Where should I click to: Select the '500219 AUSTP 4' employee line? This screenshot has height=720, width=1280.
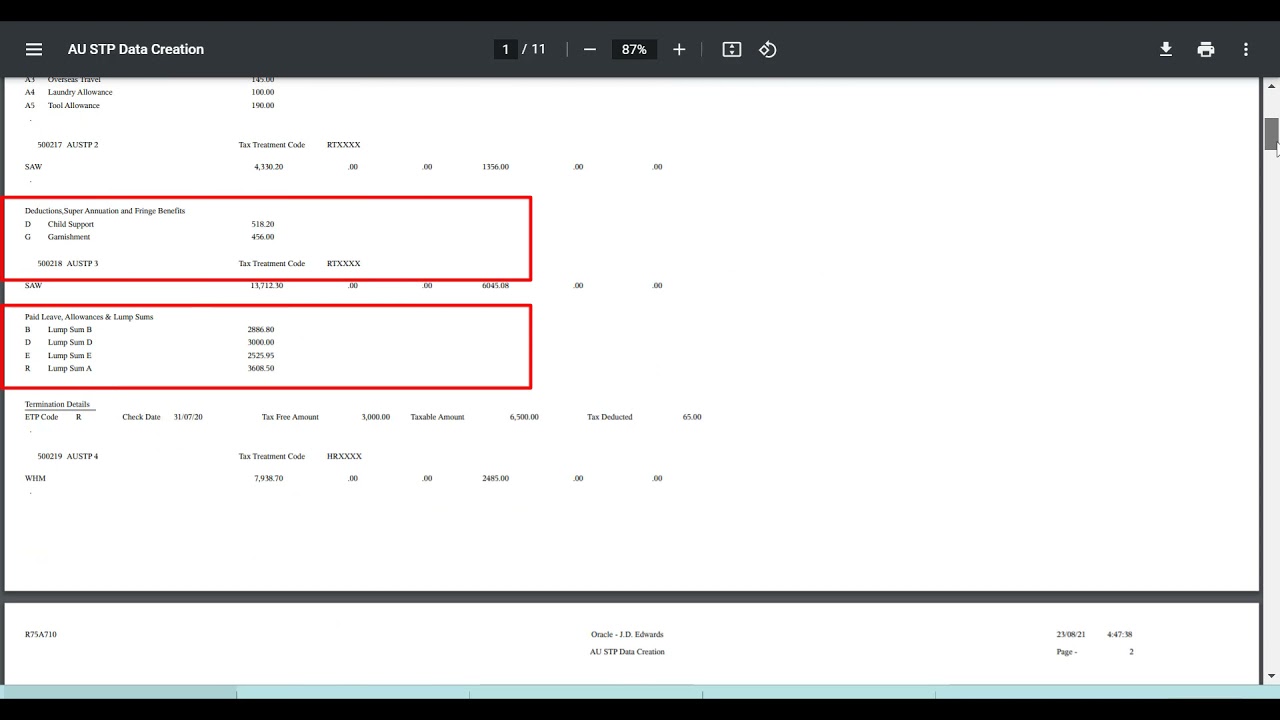(x=68, y=456)
